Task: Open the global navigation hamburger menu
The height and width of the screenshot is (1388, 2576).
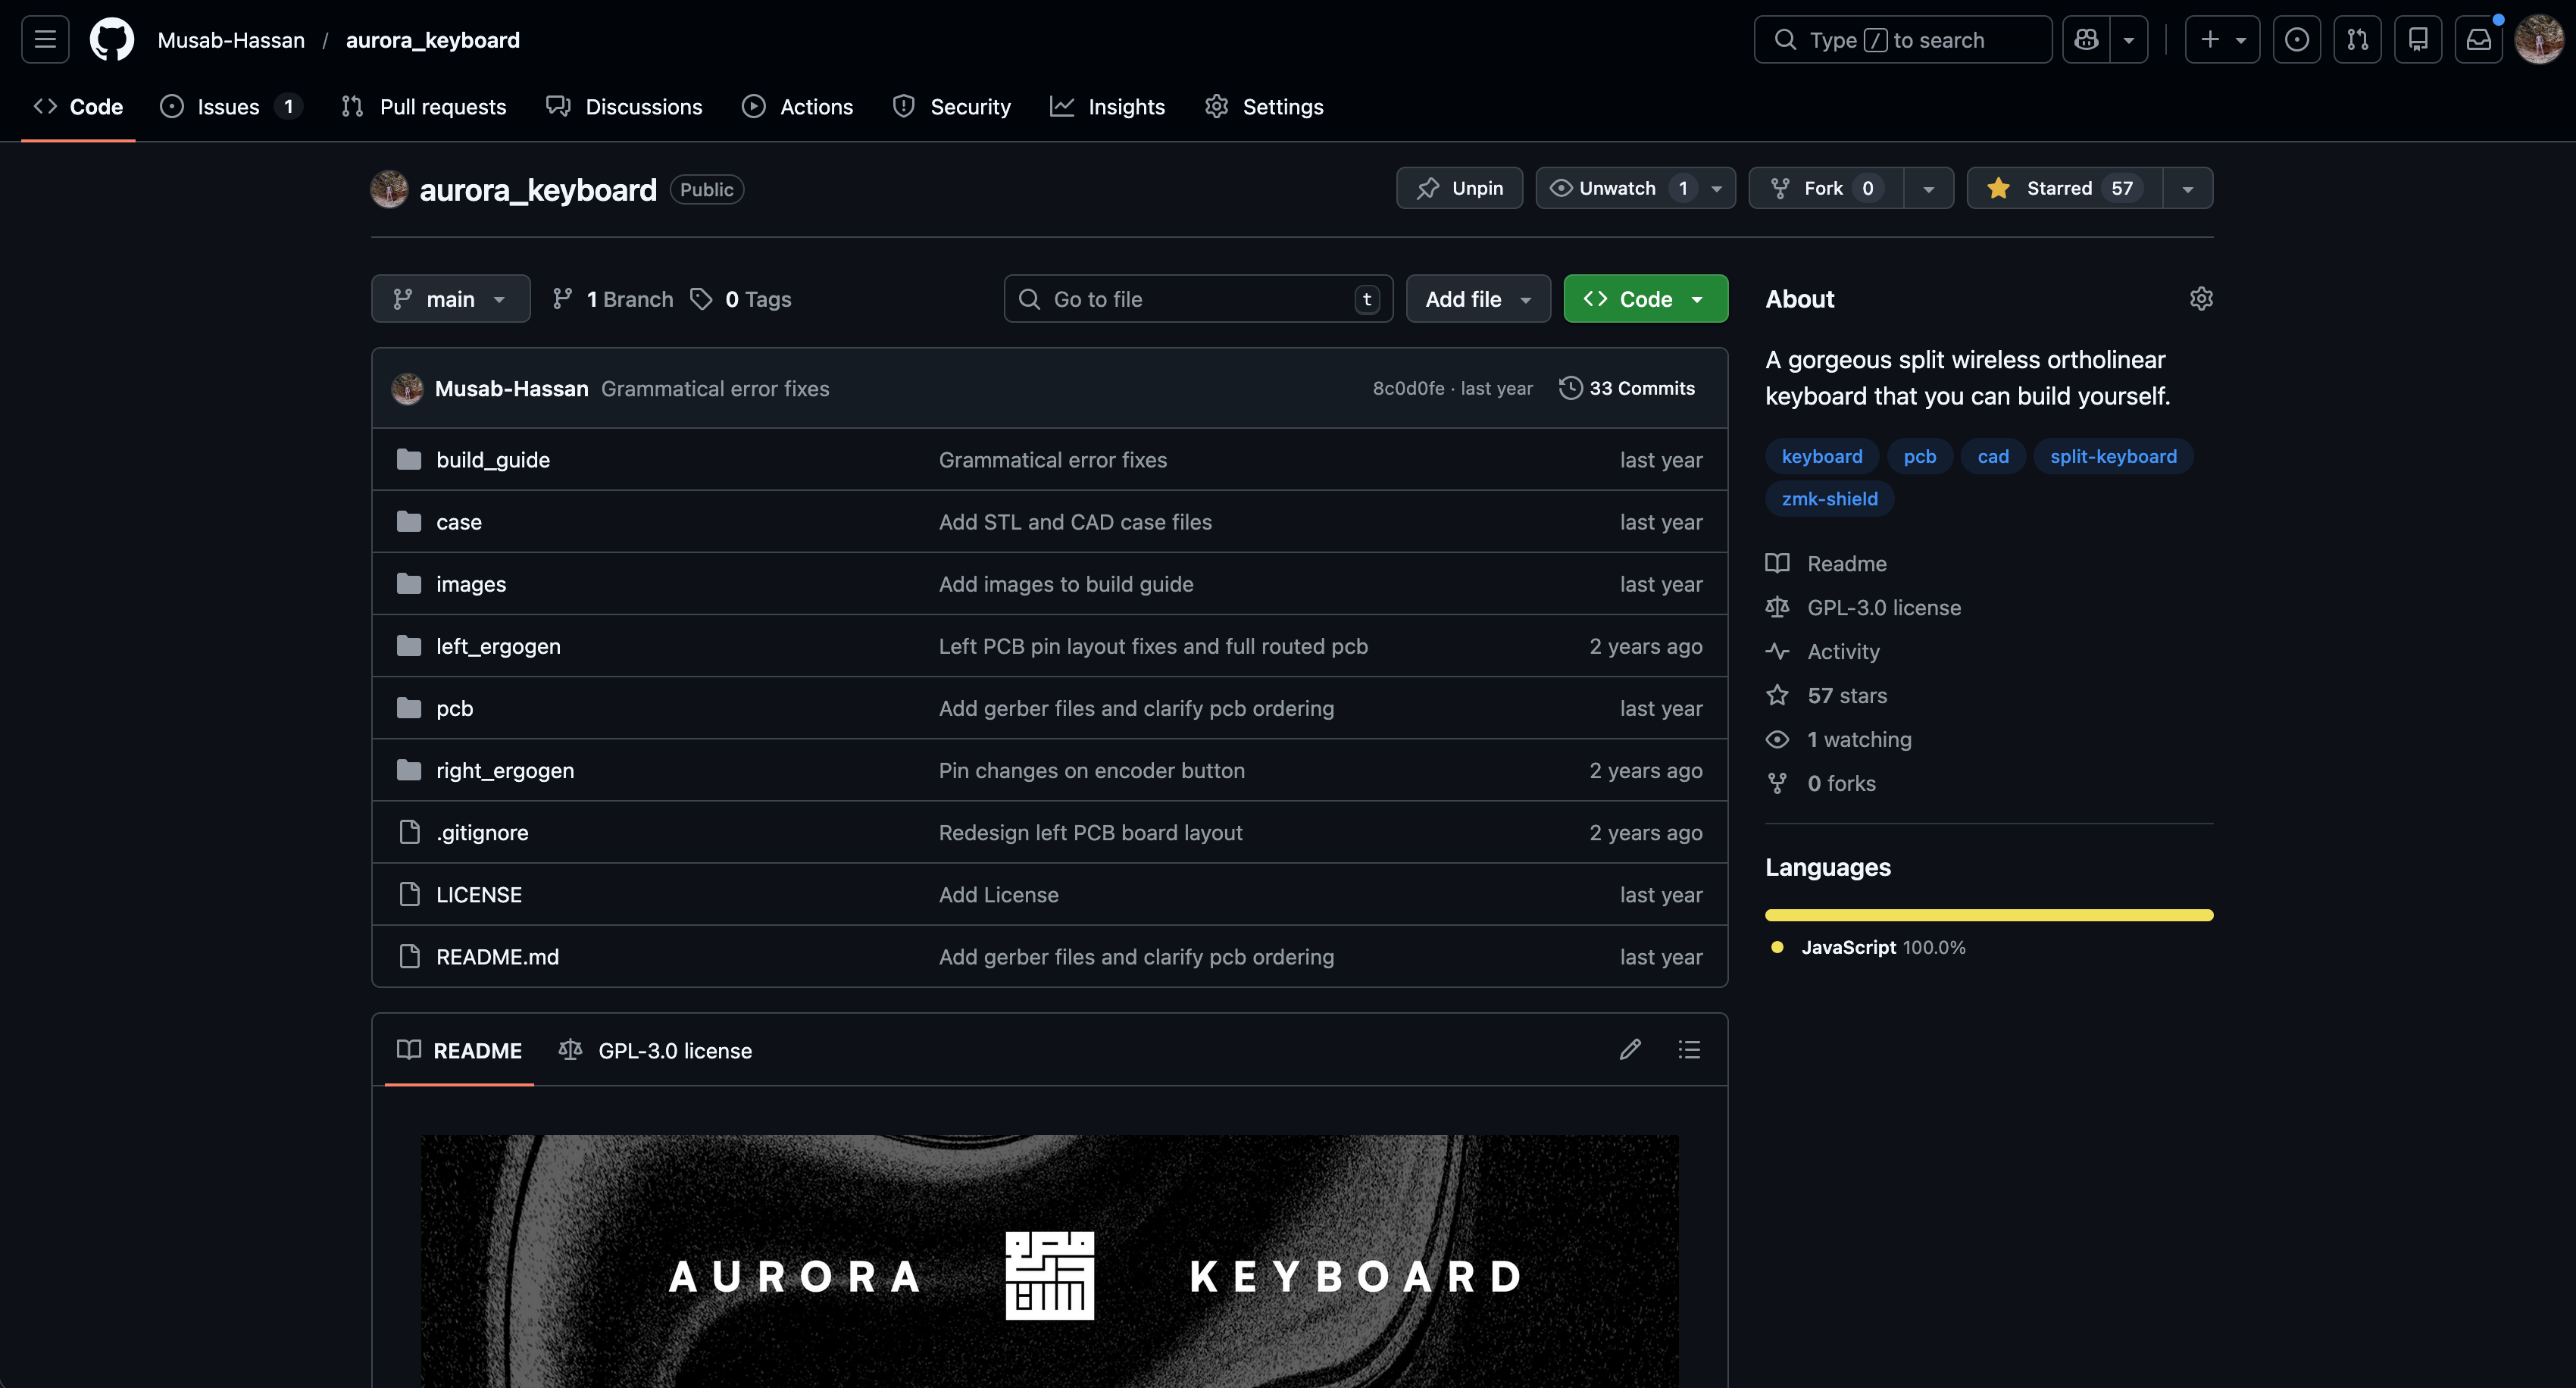Action: 44,39
